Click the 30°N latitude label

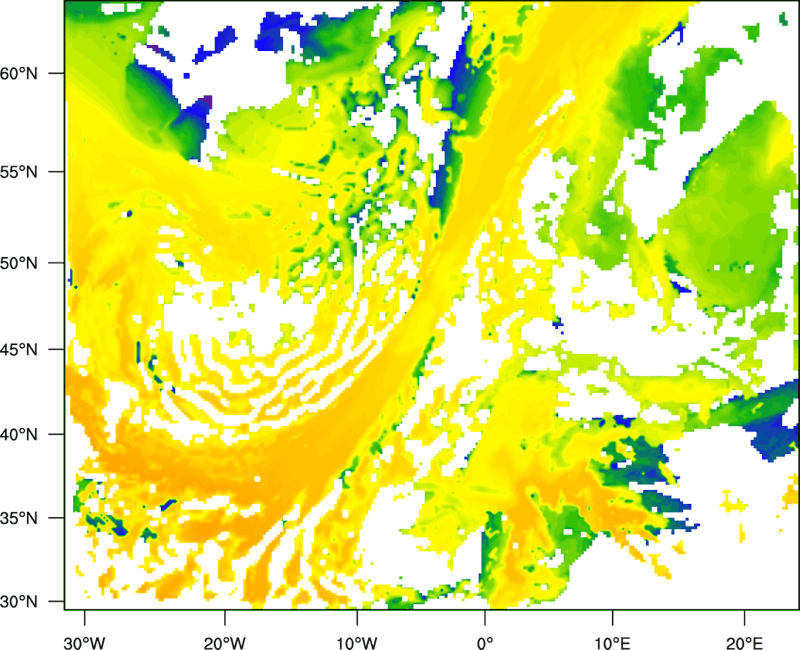[x=19, y=602]
